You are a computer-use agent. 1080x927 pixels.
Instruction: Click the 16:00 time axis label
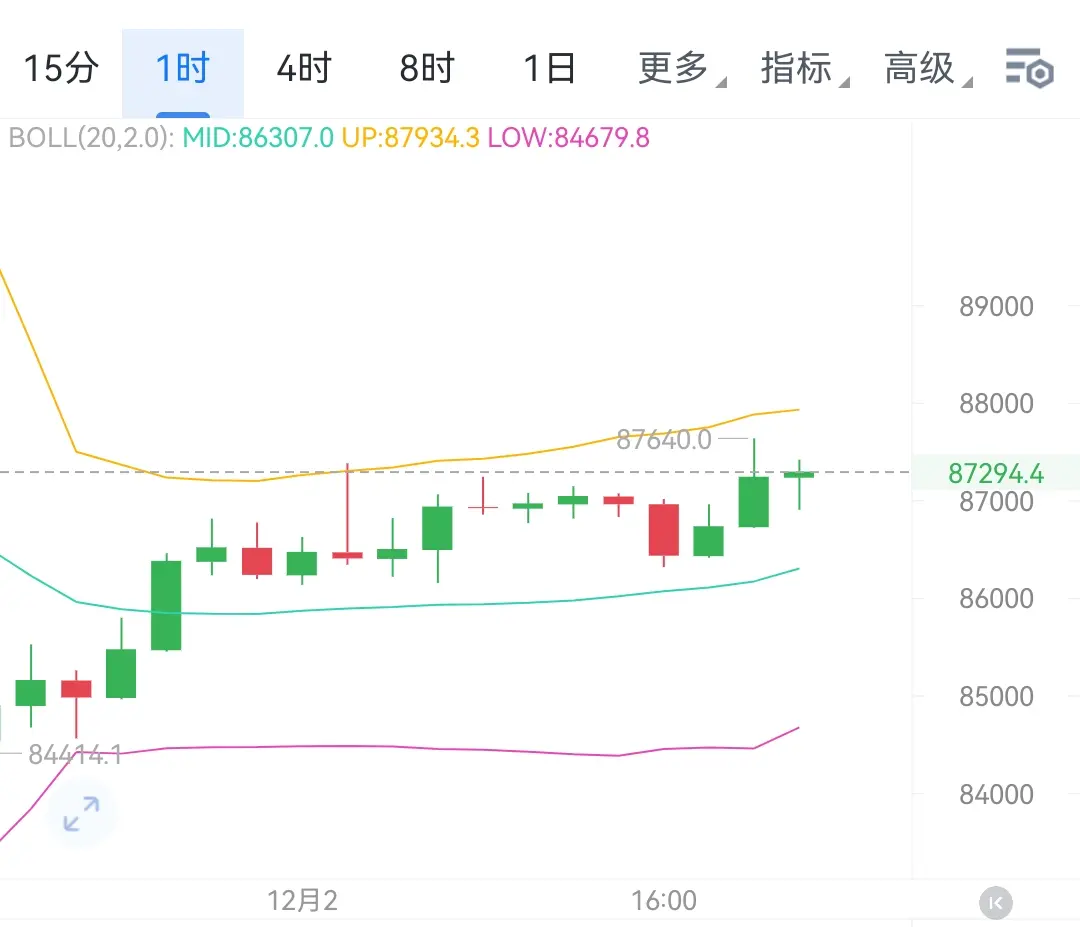[664, 900]
